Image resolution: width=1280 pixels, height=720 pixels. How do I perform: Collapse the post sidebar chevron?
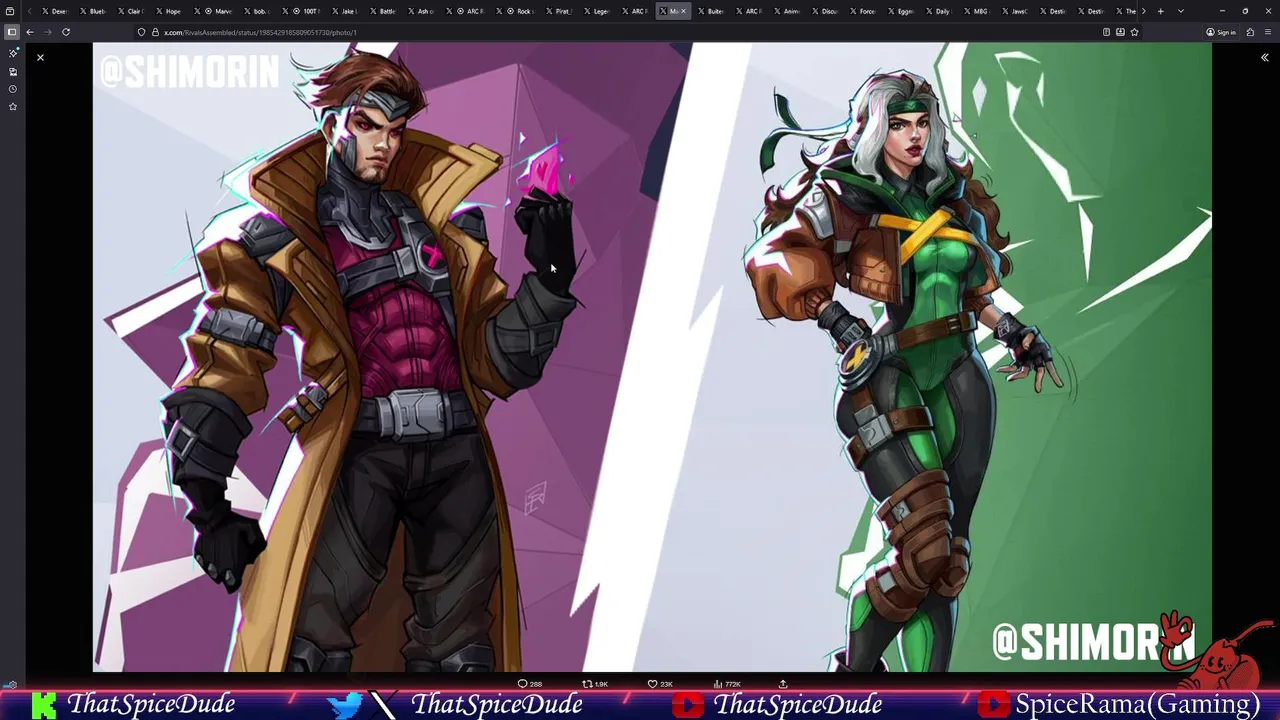(x=1264, y=58)
